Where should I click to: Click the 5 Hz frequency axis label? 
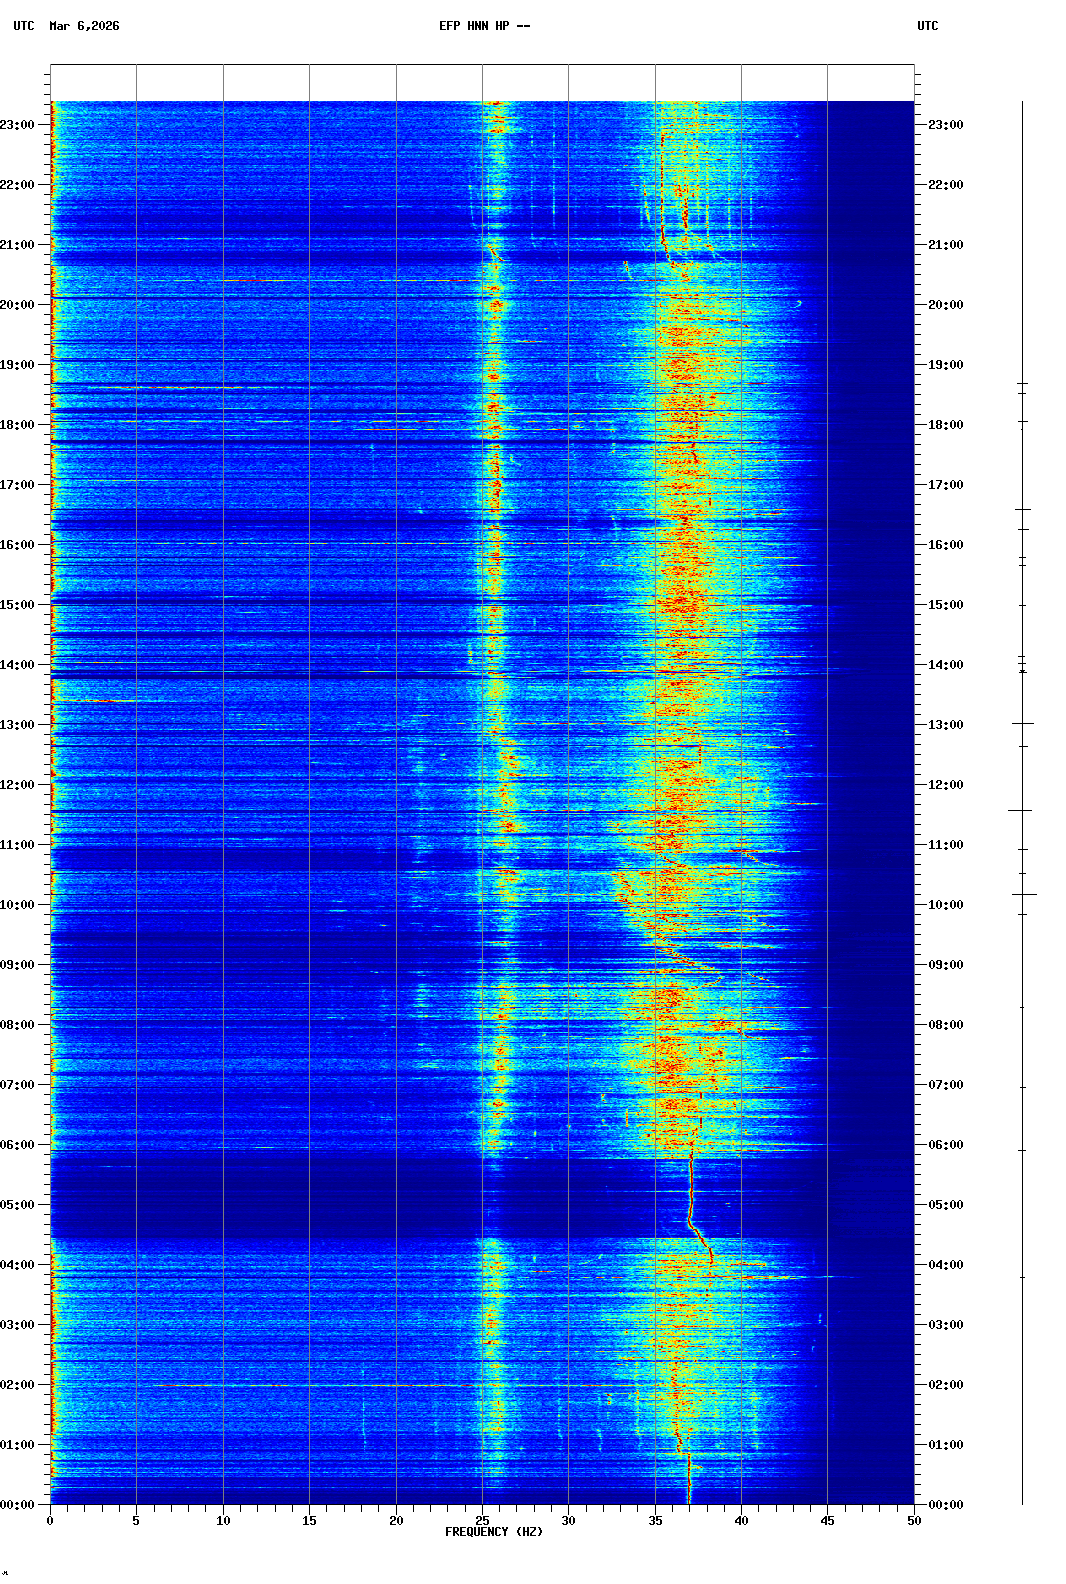(x=136, y=1521)
